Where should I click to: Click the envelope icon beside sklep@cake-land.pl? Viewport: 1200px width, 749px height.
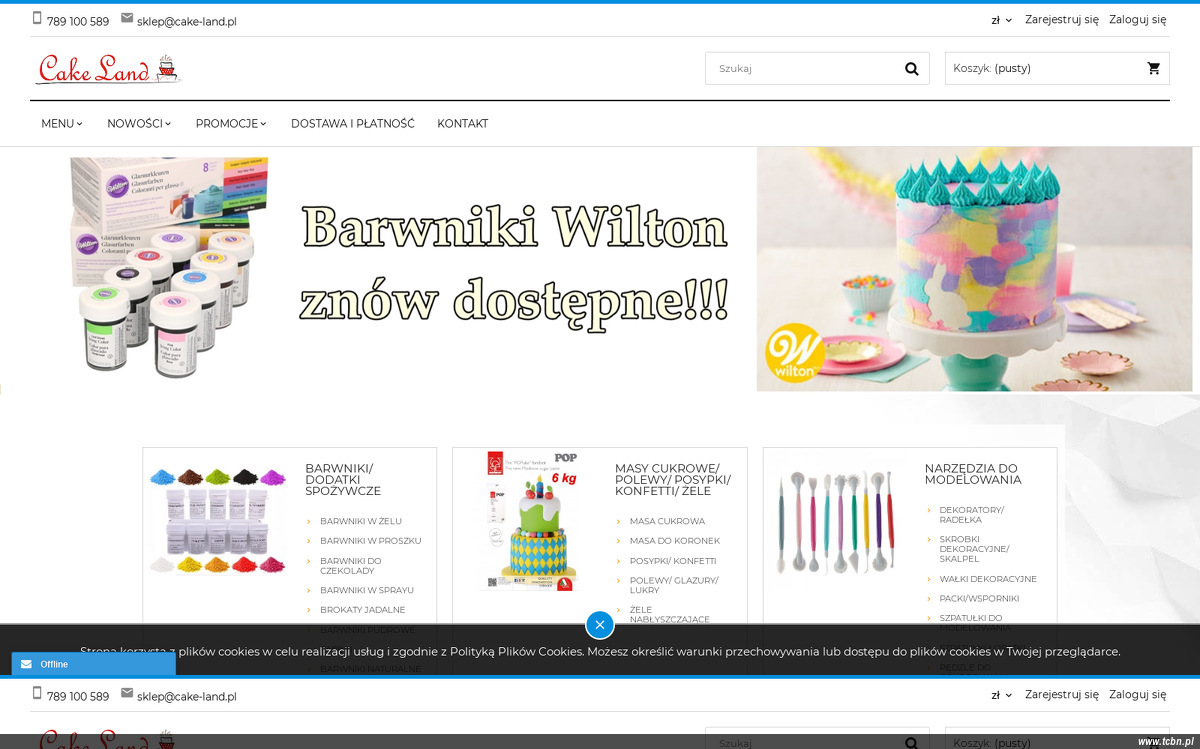click(127, 17)
